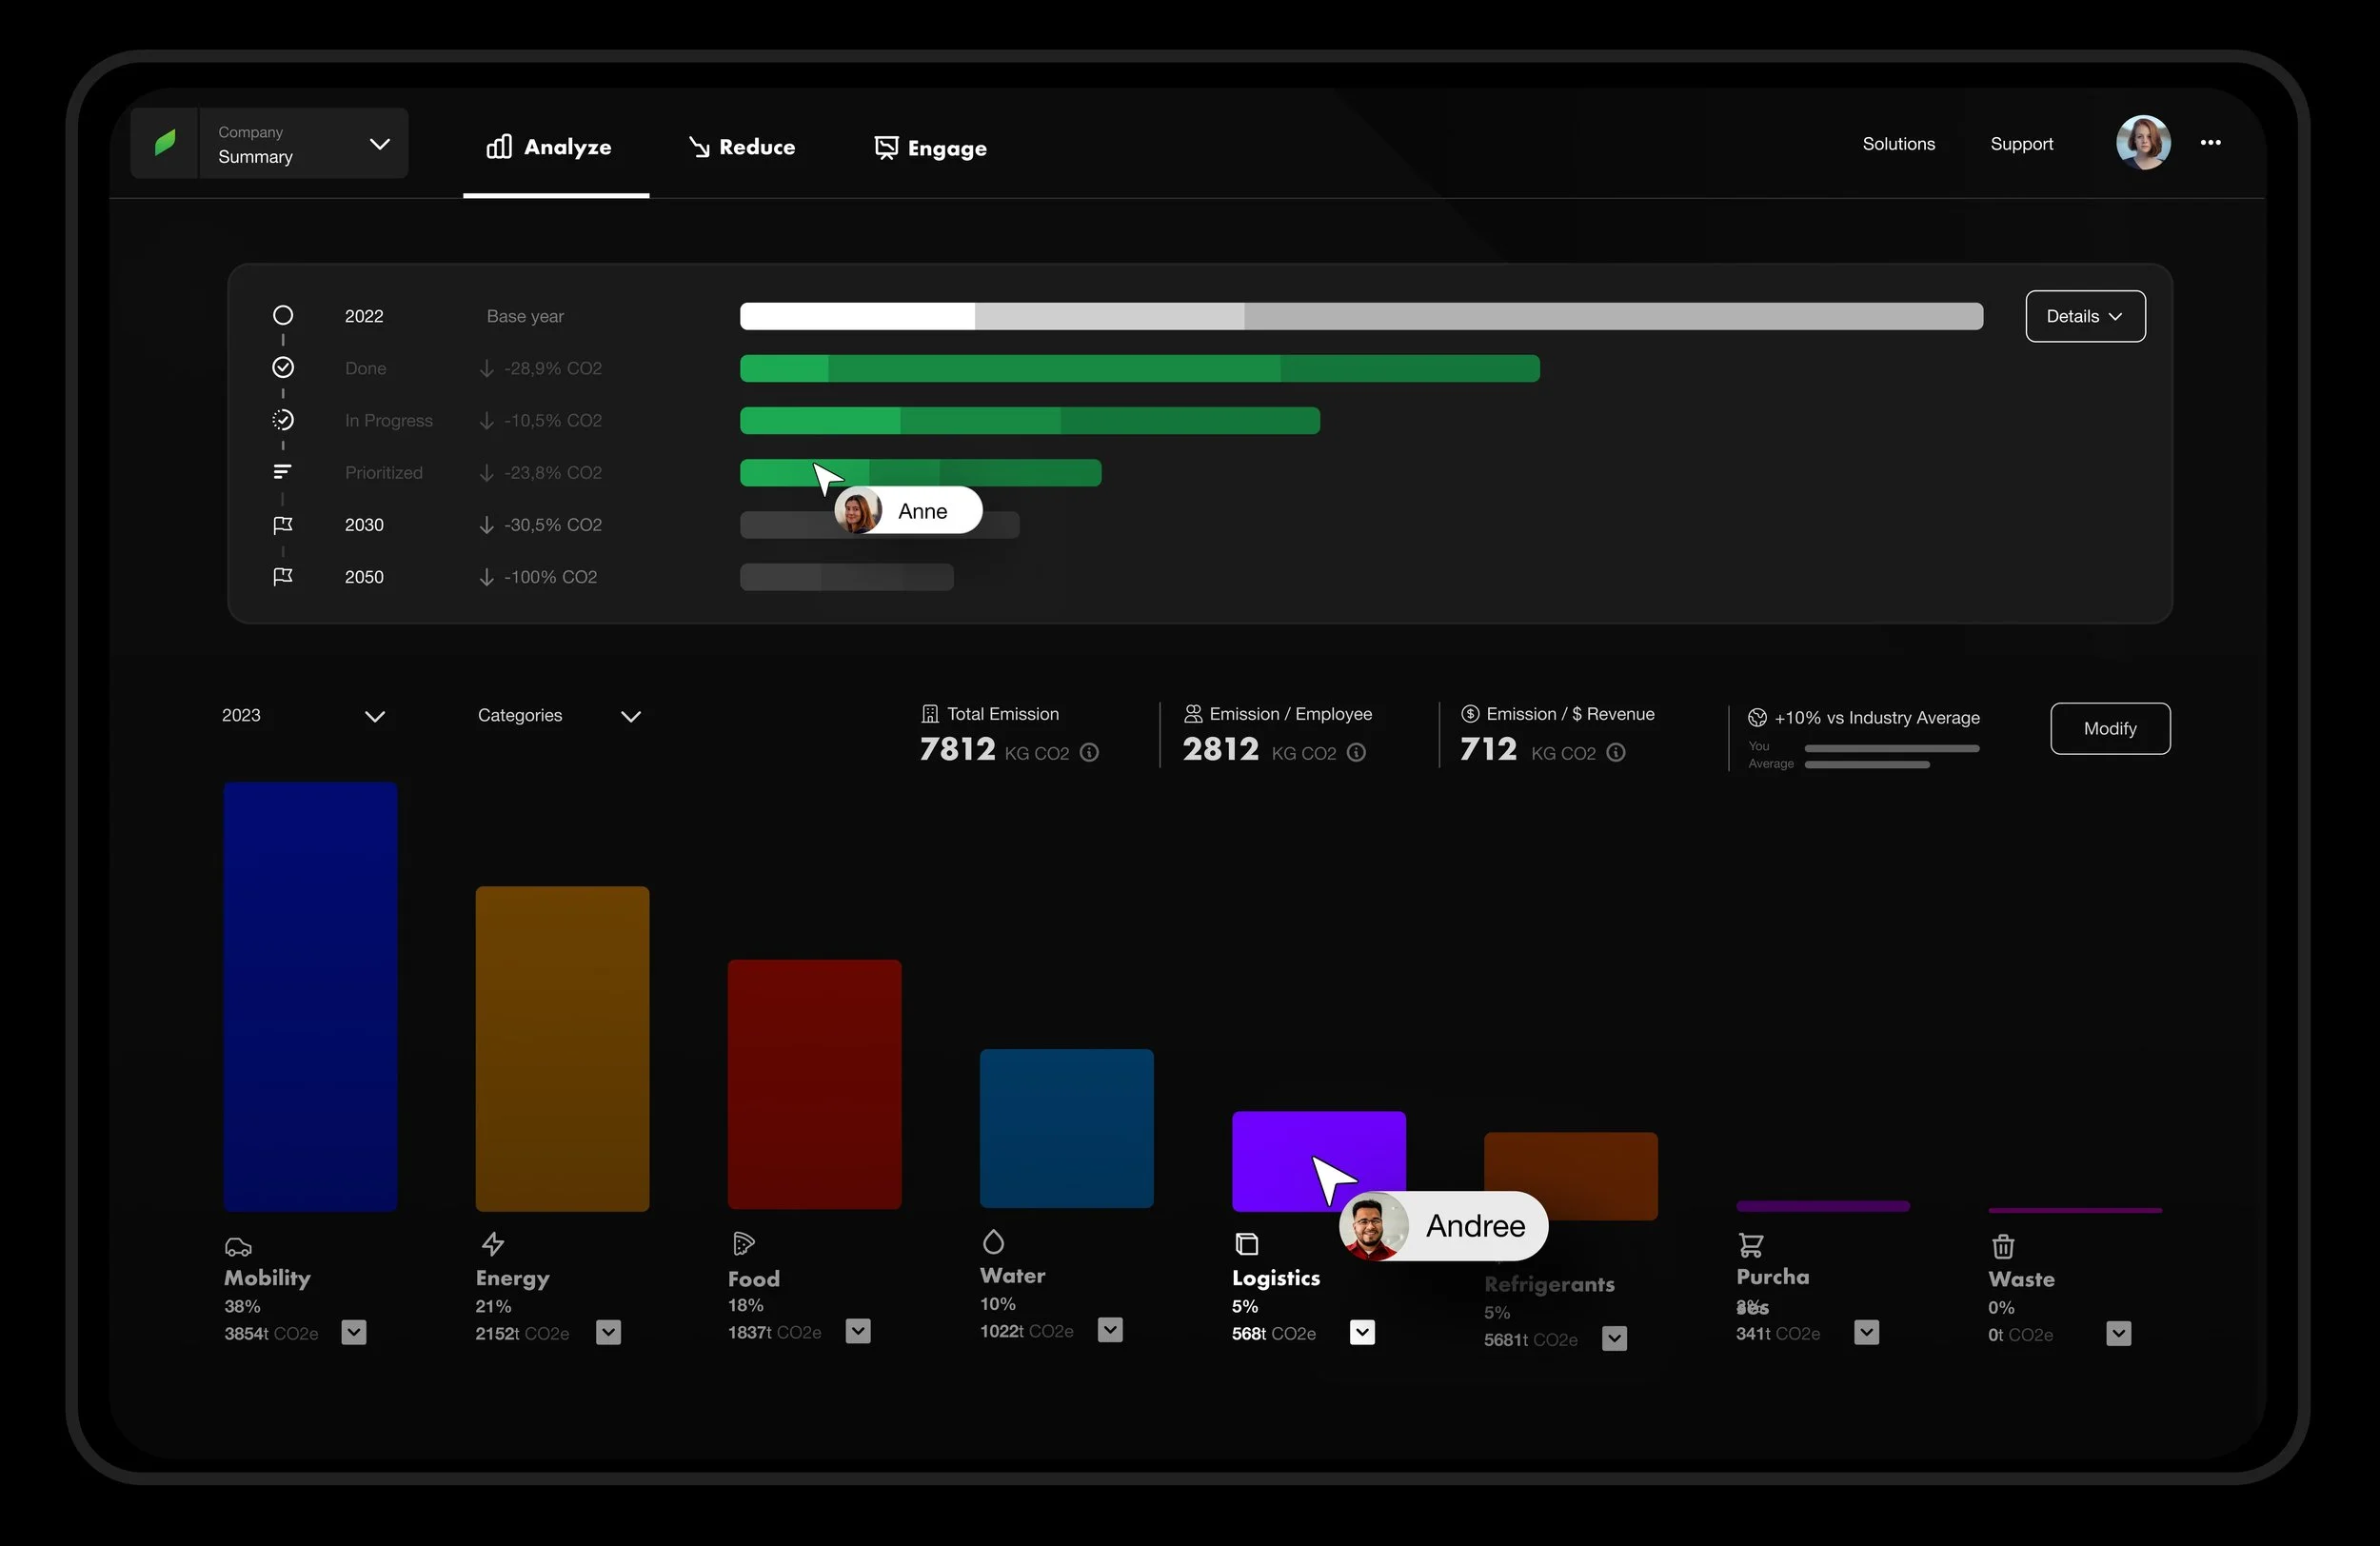Open the Categories dropdown
2380x1546 pixels.
click(x=559, y=716)
